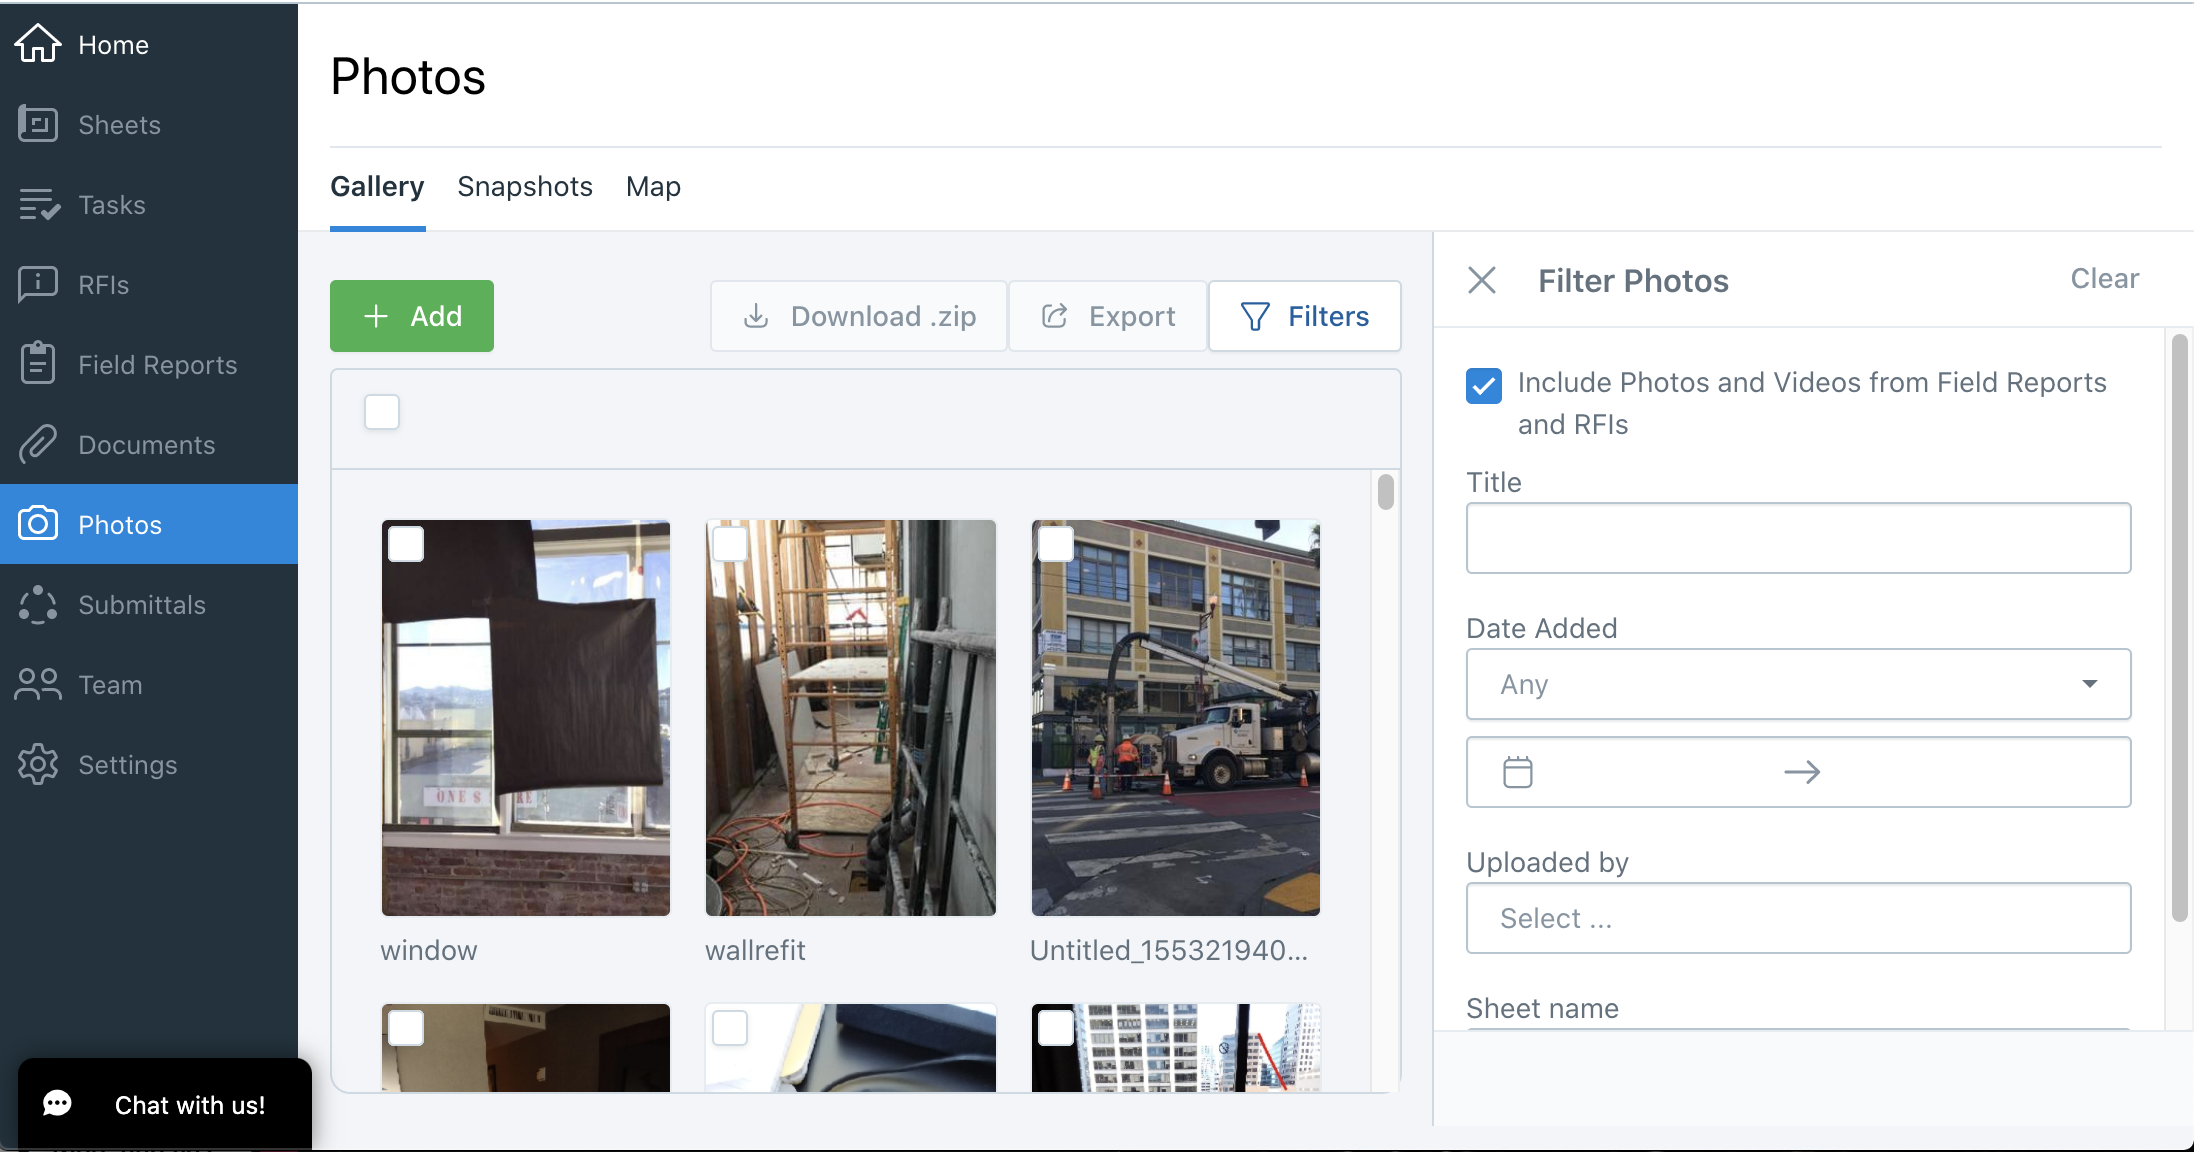Open the Date Added Any dropdown
Image resolution: width=2194 pixels, height=1152 pixels.
click(x=1797, y=684)
